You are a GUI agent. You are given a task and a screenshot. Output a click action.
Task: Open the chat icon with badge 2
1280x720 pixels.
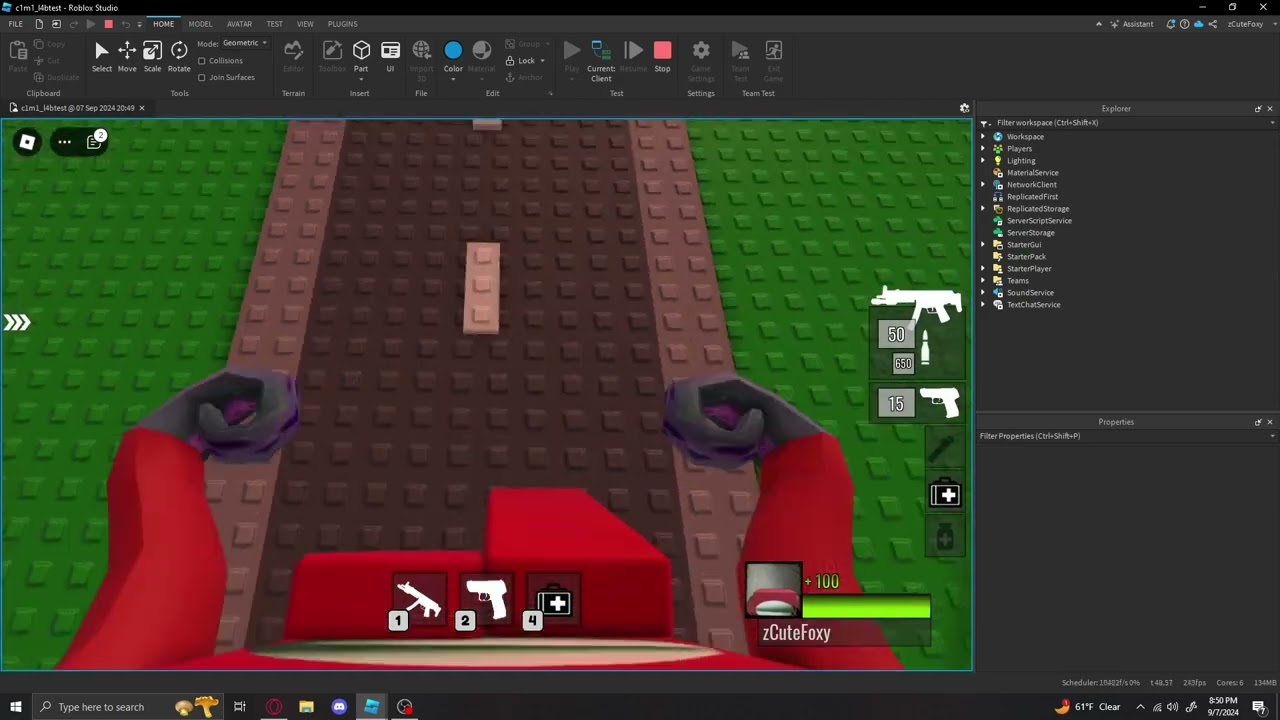[x=95, y=141]
